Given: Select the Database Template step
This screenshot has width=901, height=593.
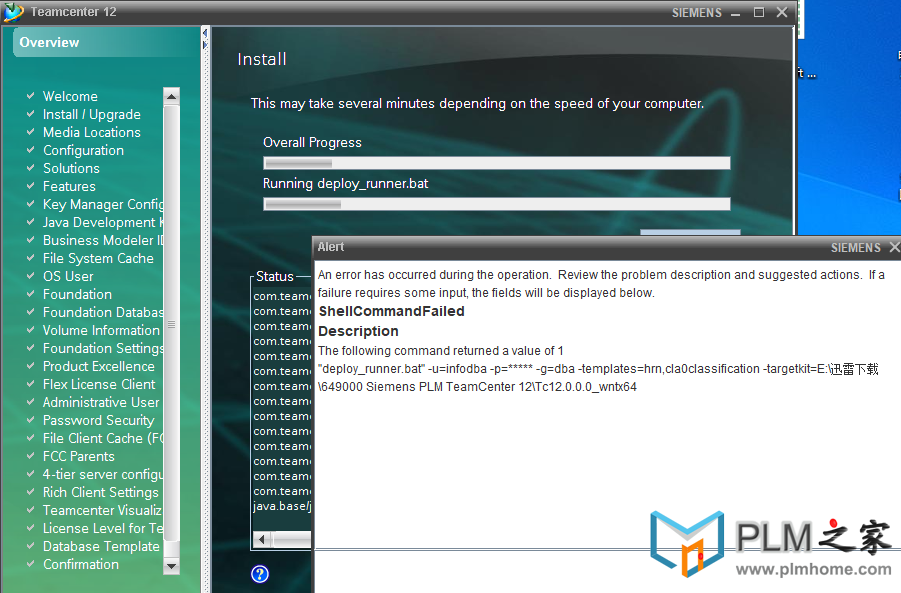Looking at the screenshot, I should coord(101,546).
